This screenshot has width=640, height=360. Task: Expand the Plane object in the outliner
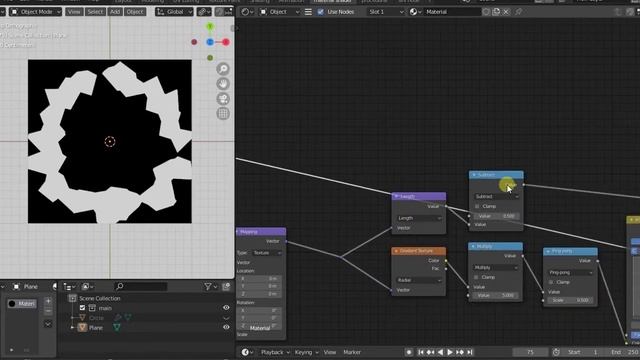73,327
